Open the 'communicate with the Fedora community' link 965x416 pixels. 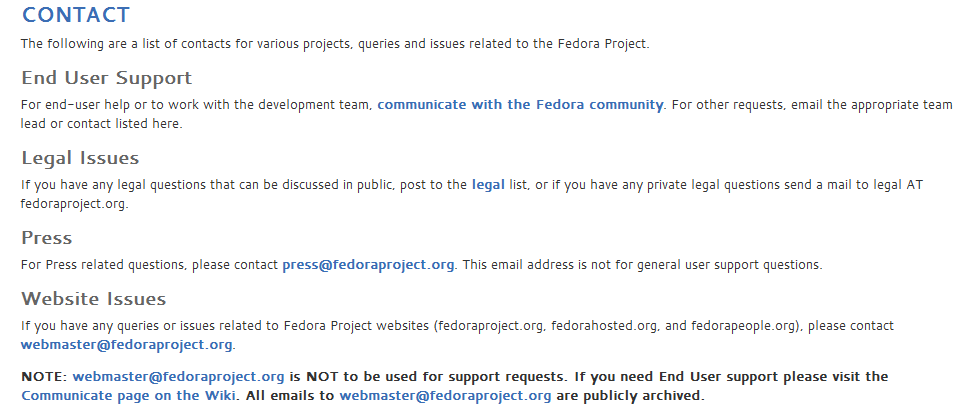(520, 105)
